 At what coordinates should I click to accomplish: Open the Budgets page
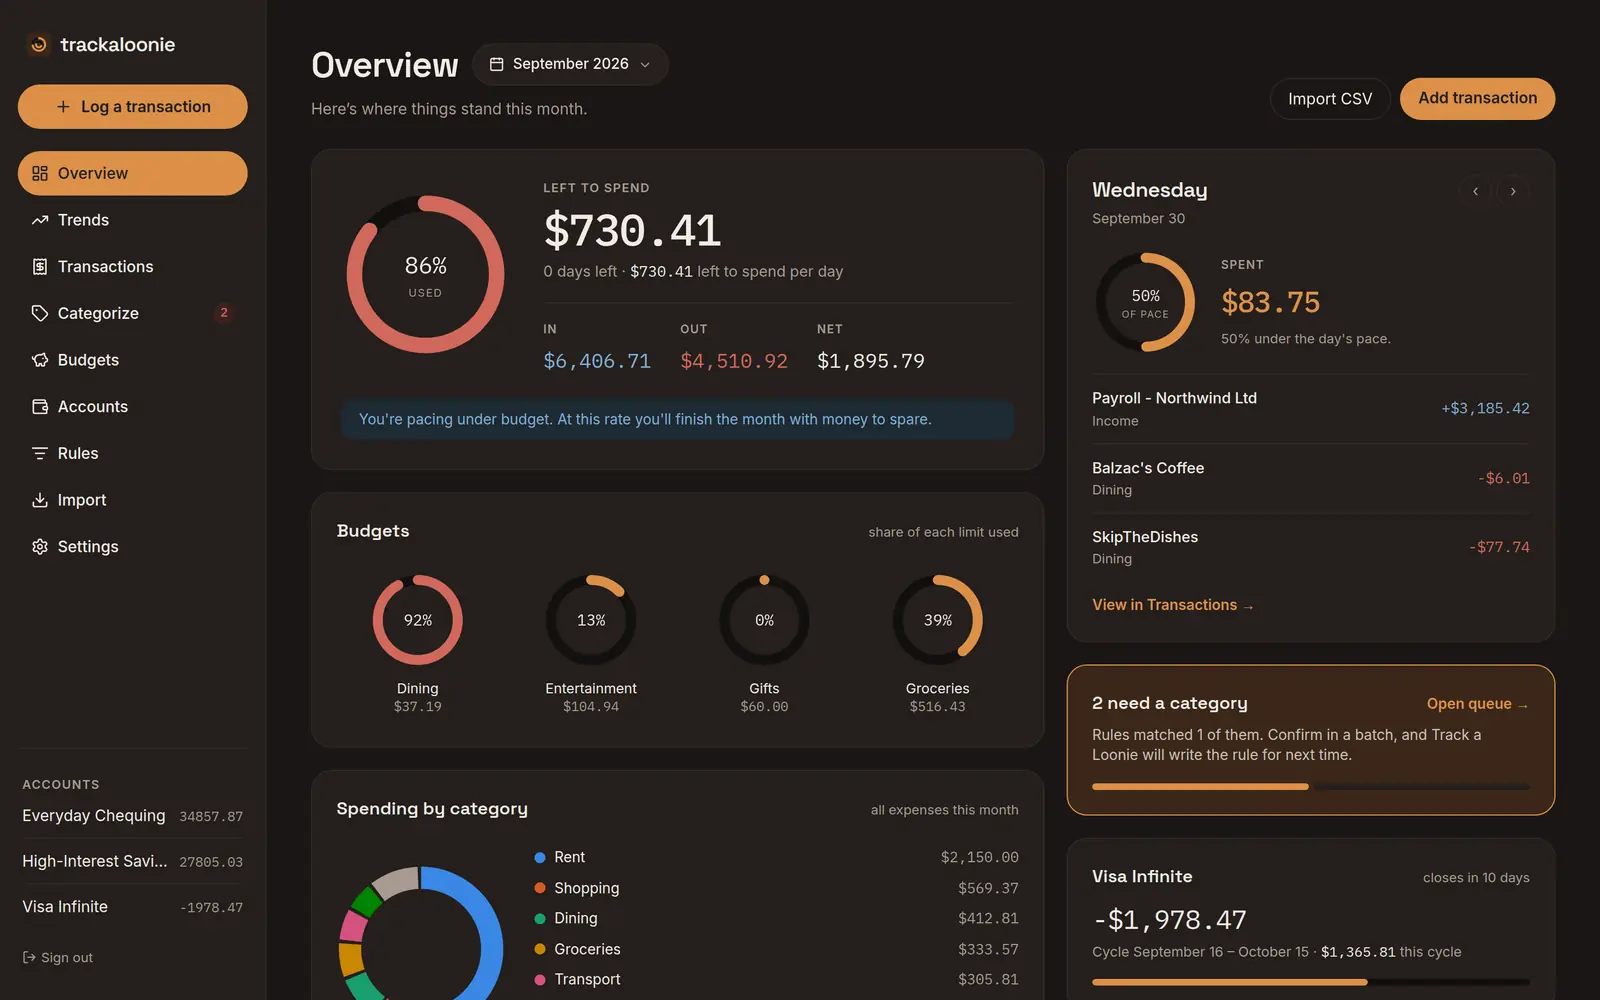tap(132, 360)
